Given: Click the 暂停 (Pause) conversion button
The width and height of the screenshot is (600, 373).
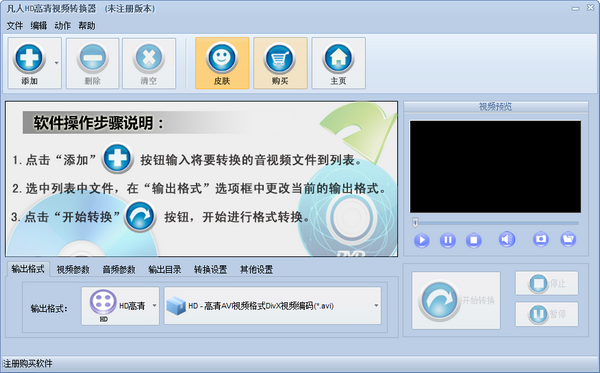Looking at the screenshot, I should [547, 314].
